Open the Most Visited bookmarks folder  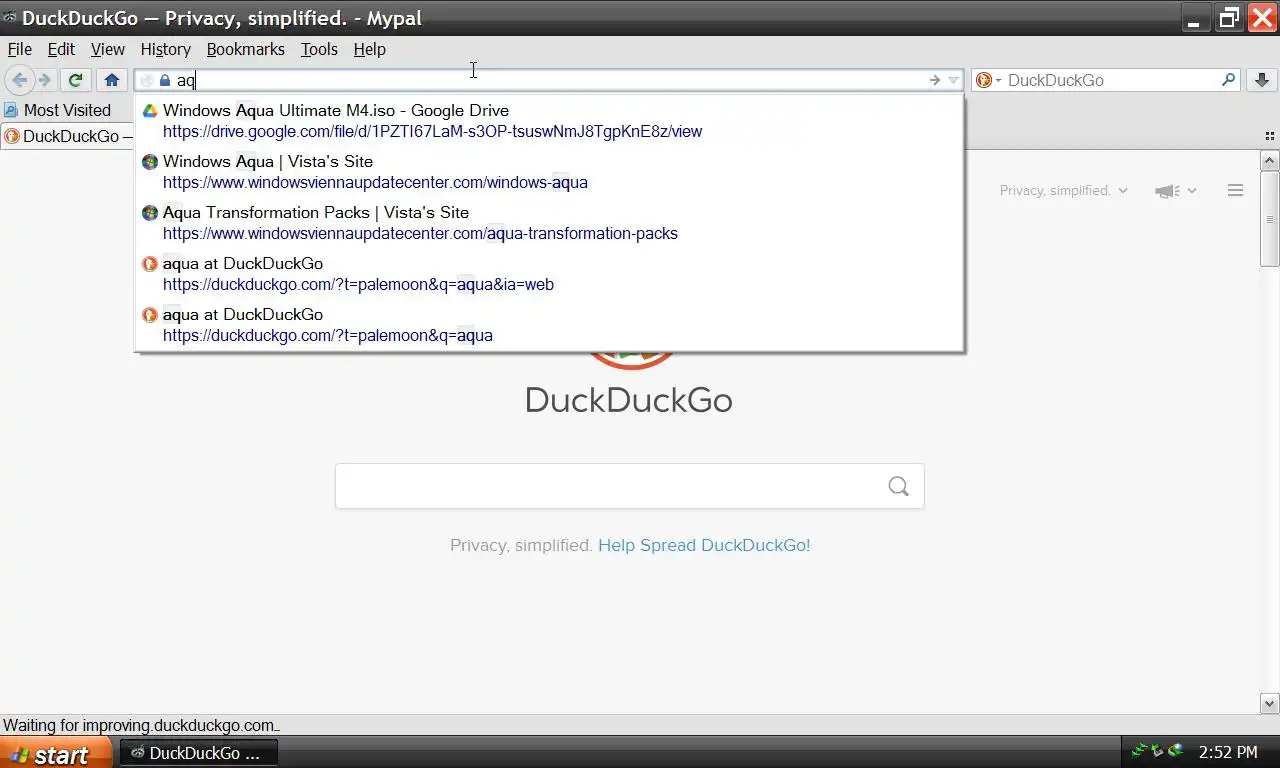[57, 110]
